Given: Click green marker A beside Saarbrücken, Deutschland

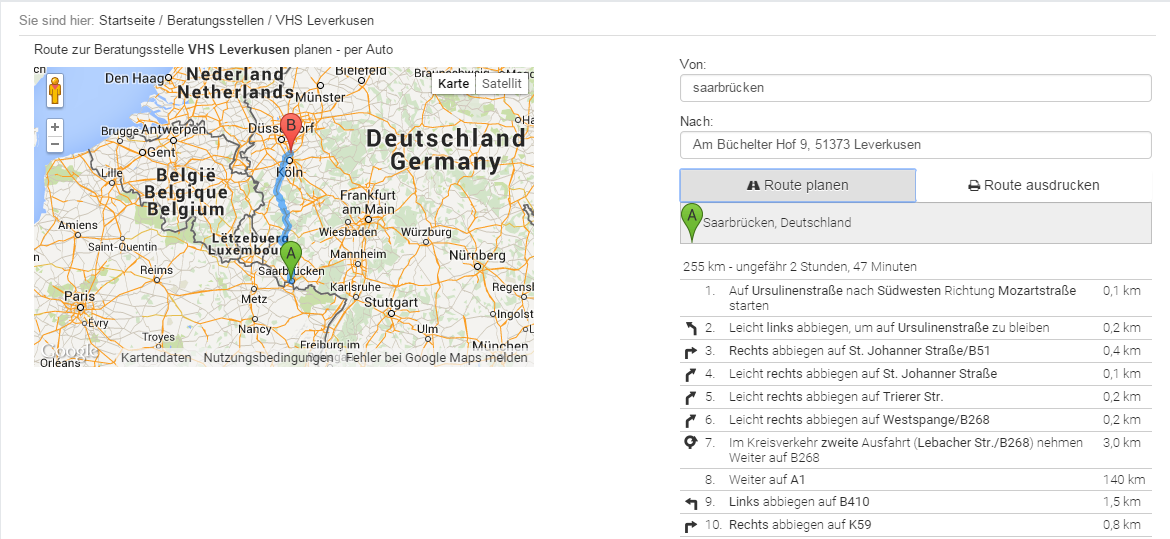Looking at the screenshot, I should 692,222.
